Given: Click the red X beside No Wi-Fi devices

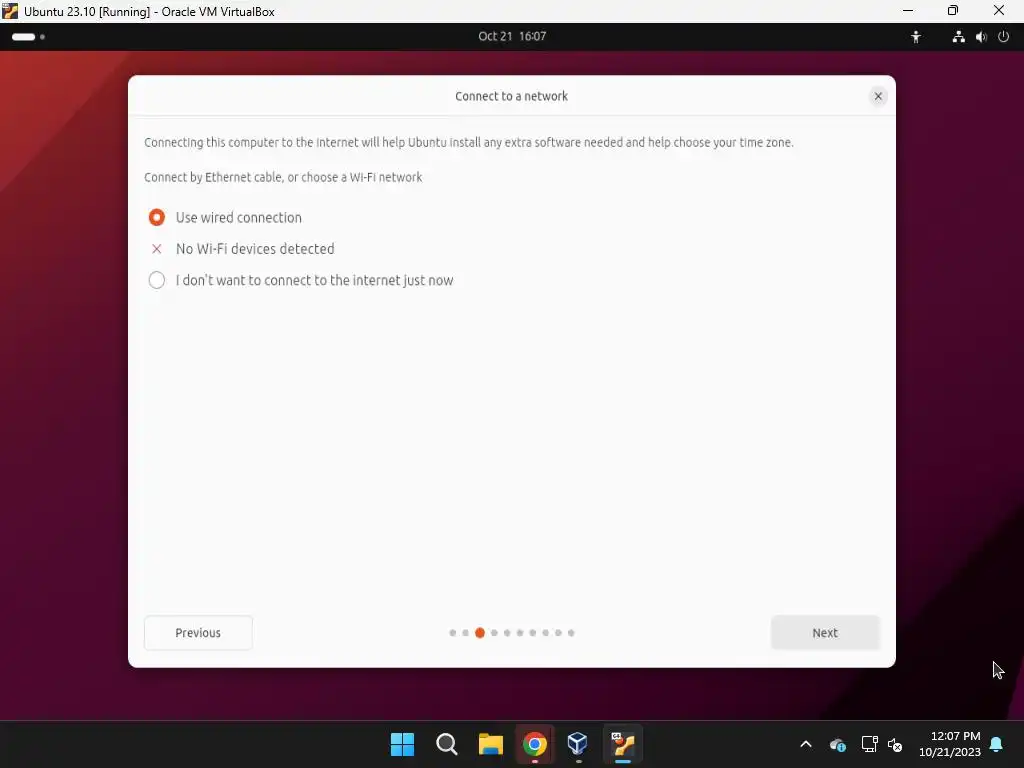Looking at the screenshot, I should point(157,249).
